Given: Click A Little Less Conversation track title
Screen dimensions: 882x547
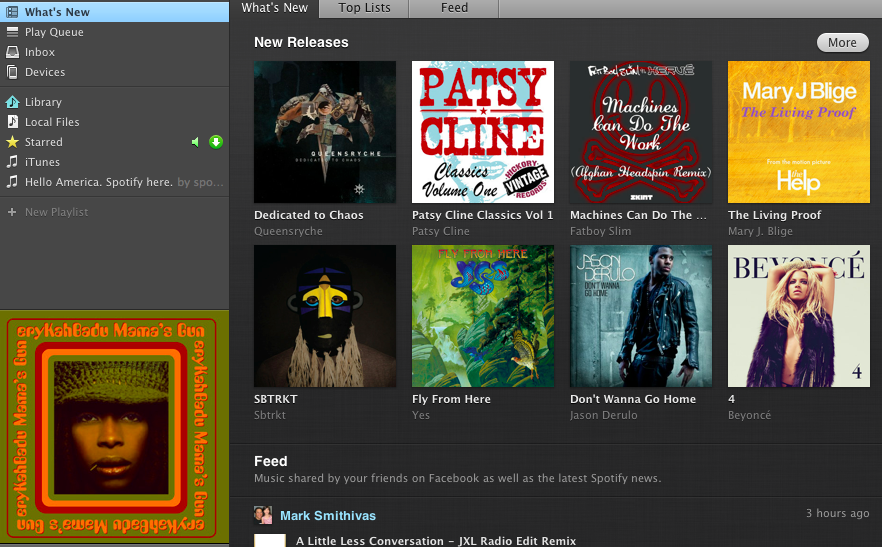Looking at the screenshot, I should click(436, 541).
